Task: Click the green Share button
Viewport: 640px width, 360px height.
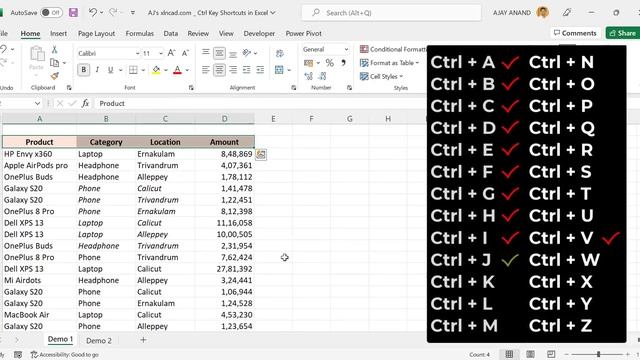Action: point(622,33)
